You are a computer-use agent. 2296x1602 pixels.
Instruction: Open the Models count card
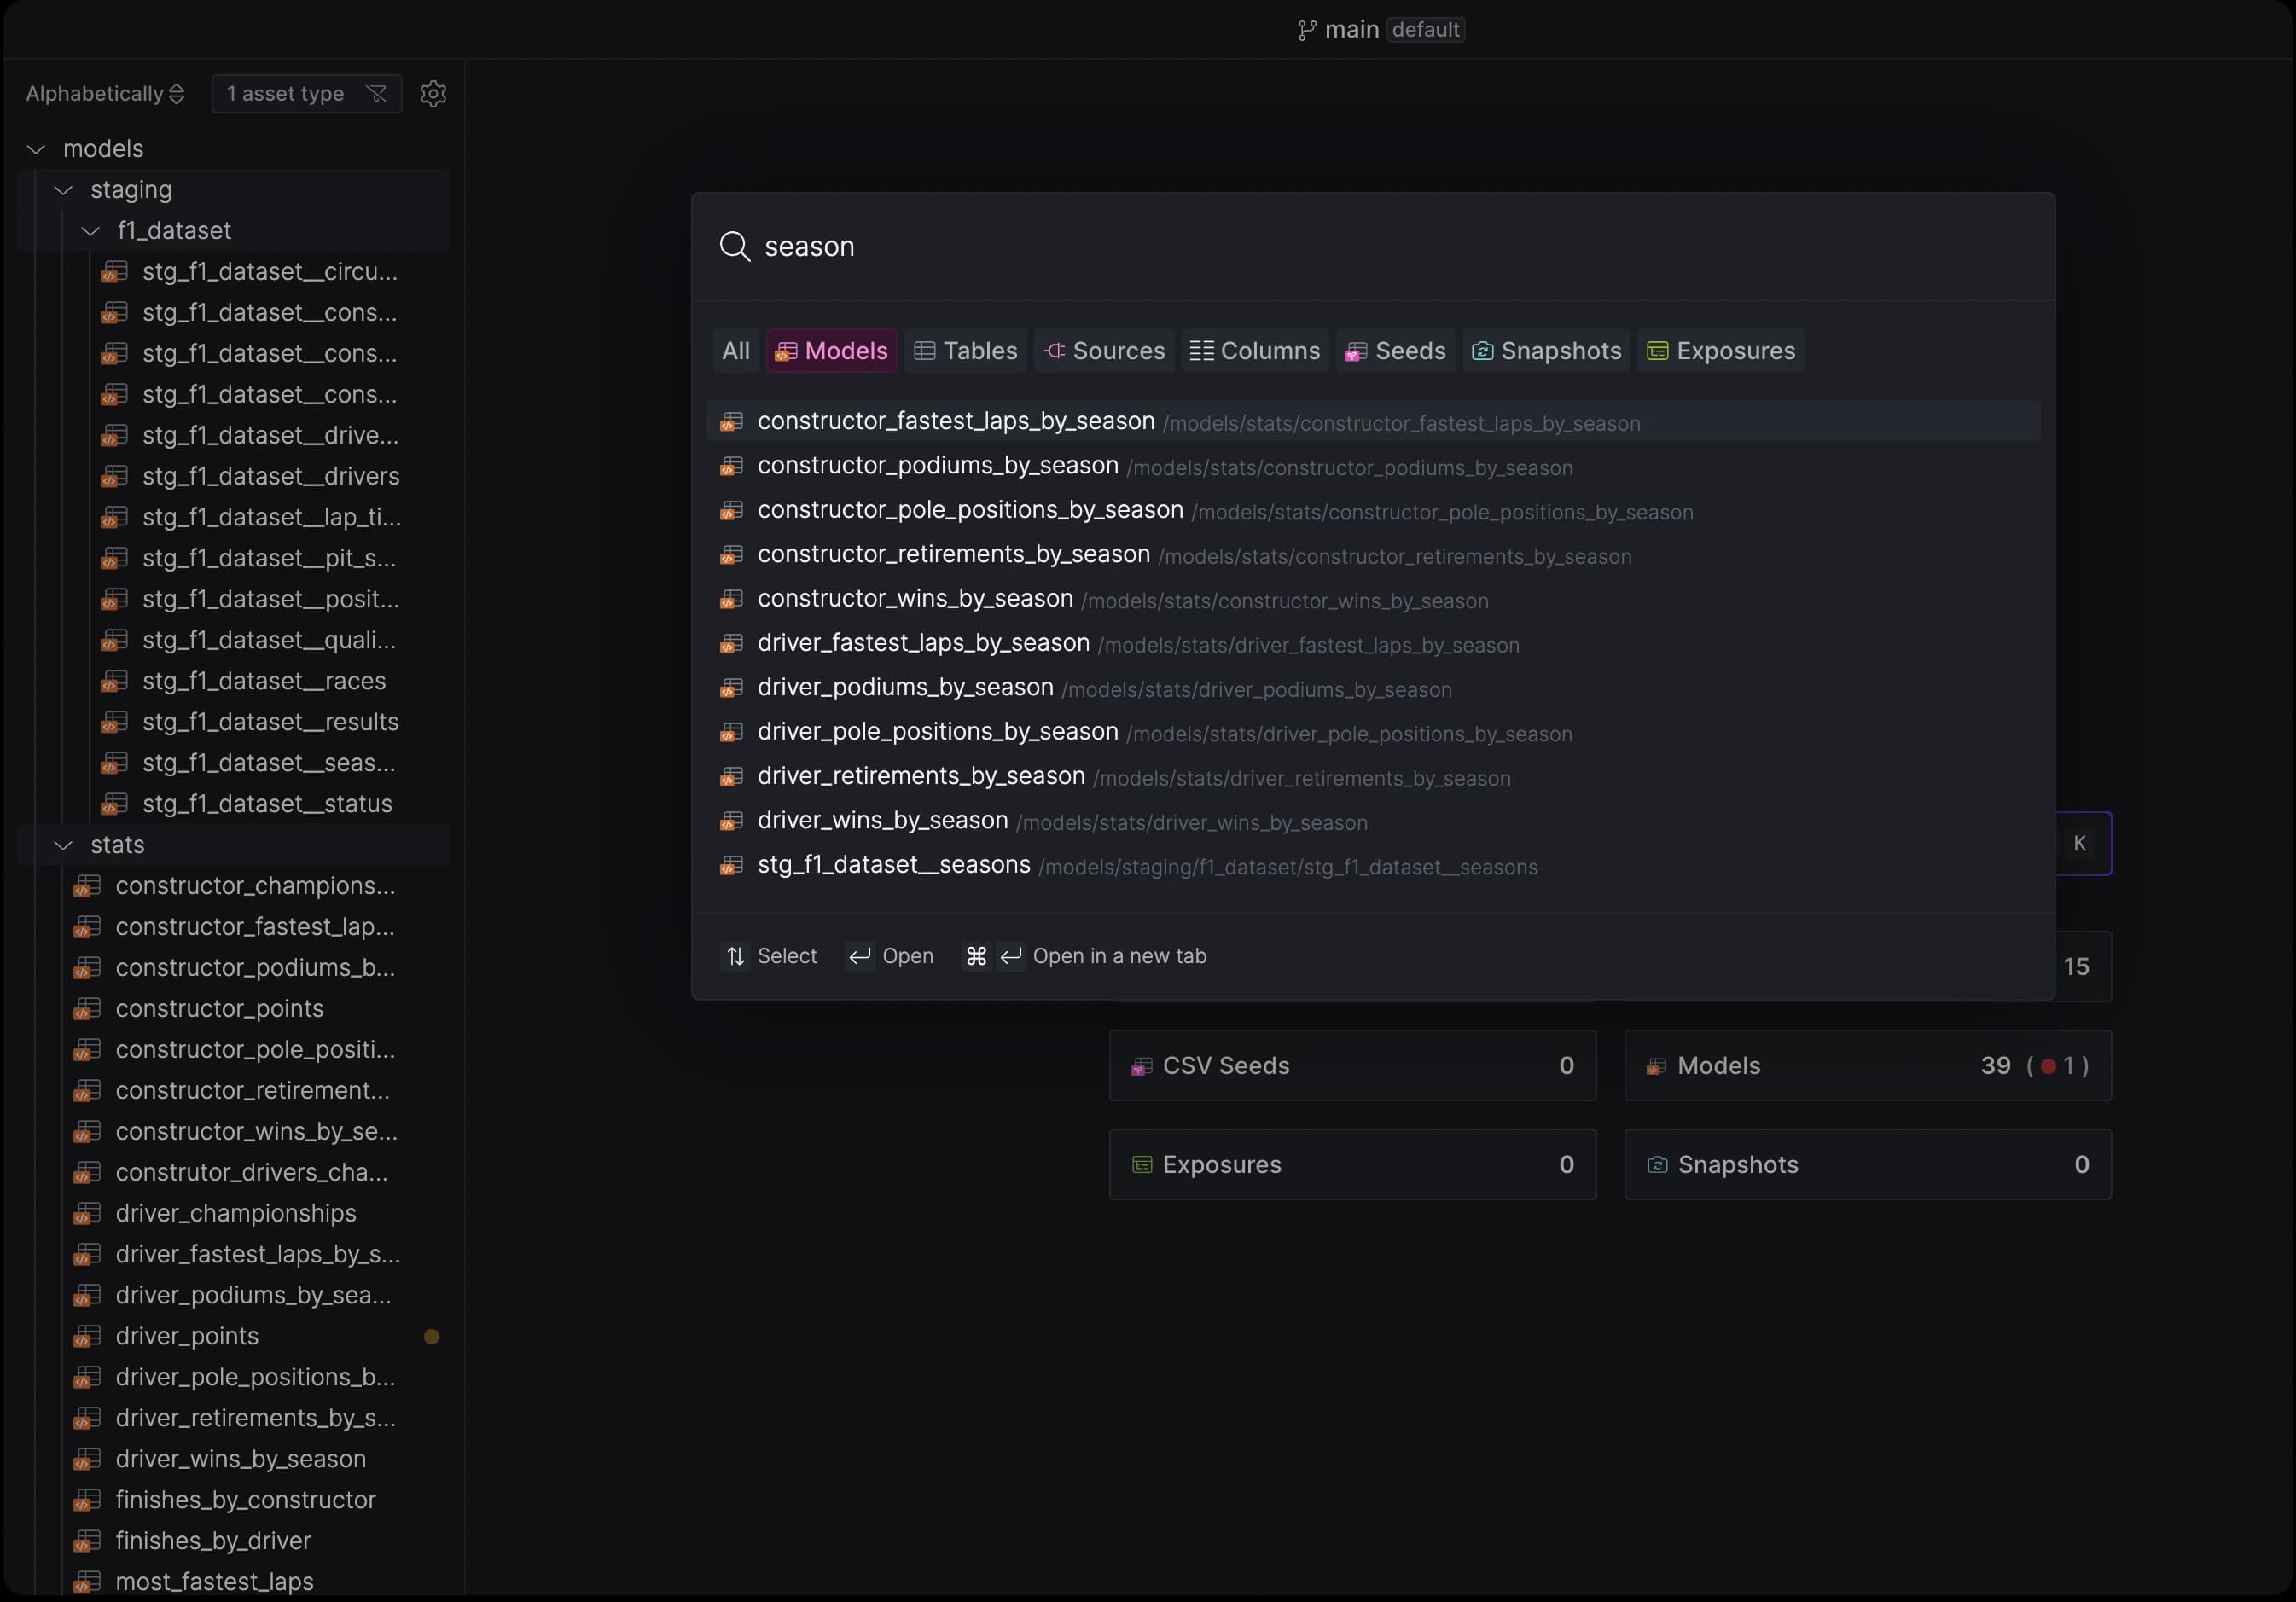click(x=1867, y=1066)
